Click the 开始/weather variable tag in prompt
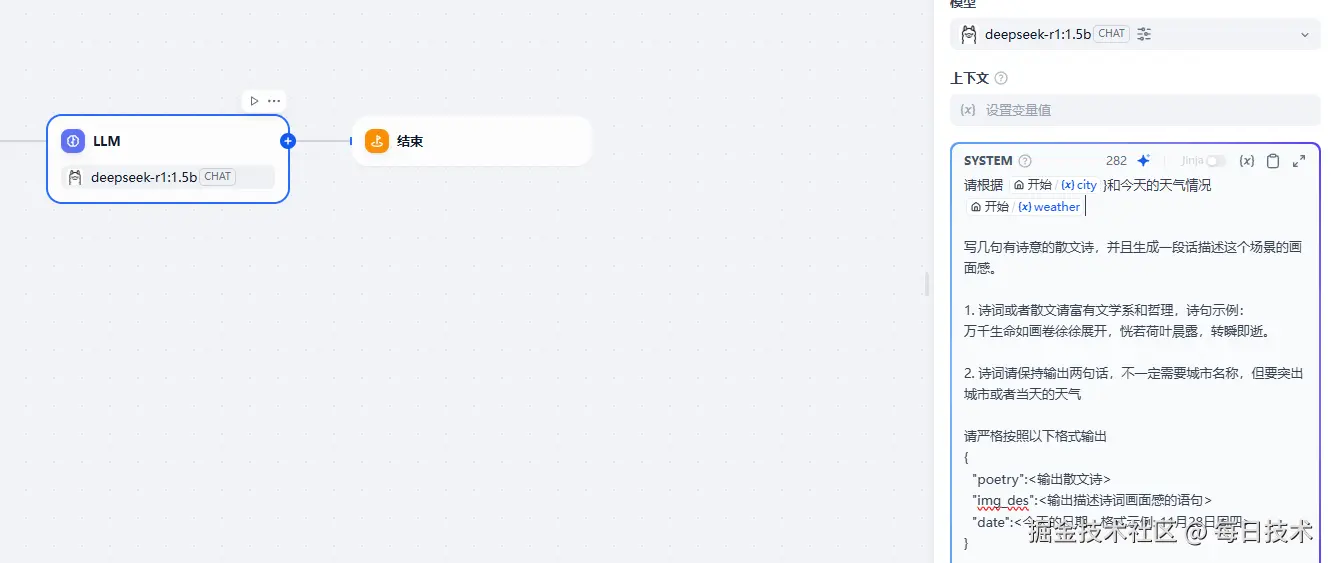 1024,207
